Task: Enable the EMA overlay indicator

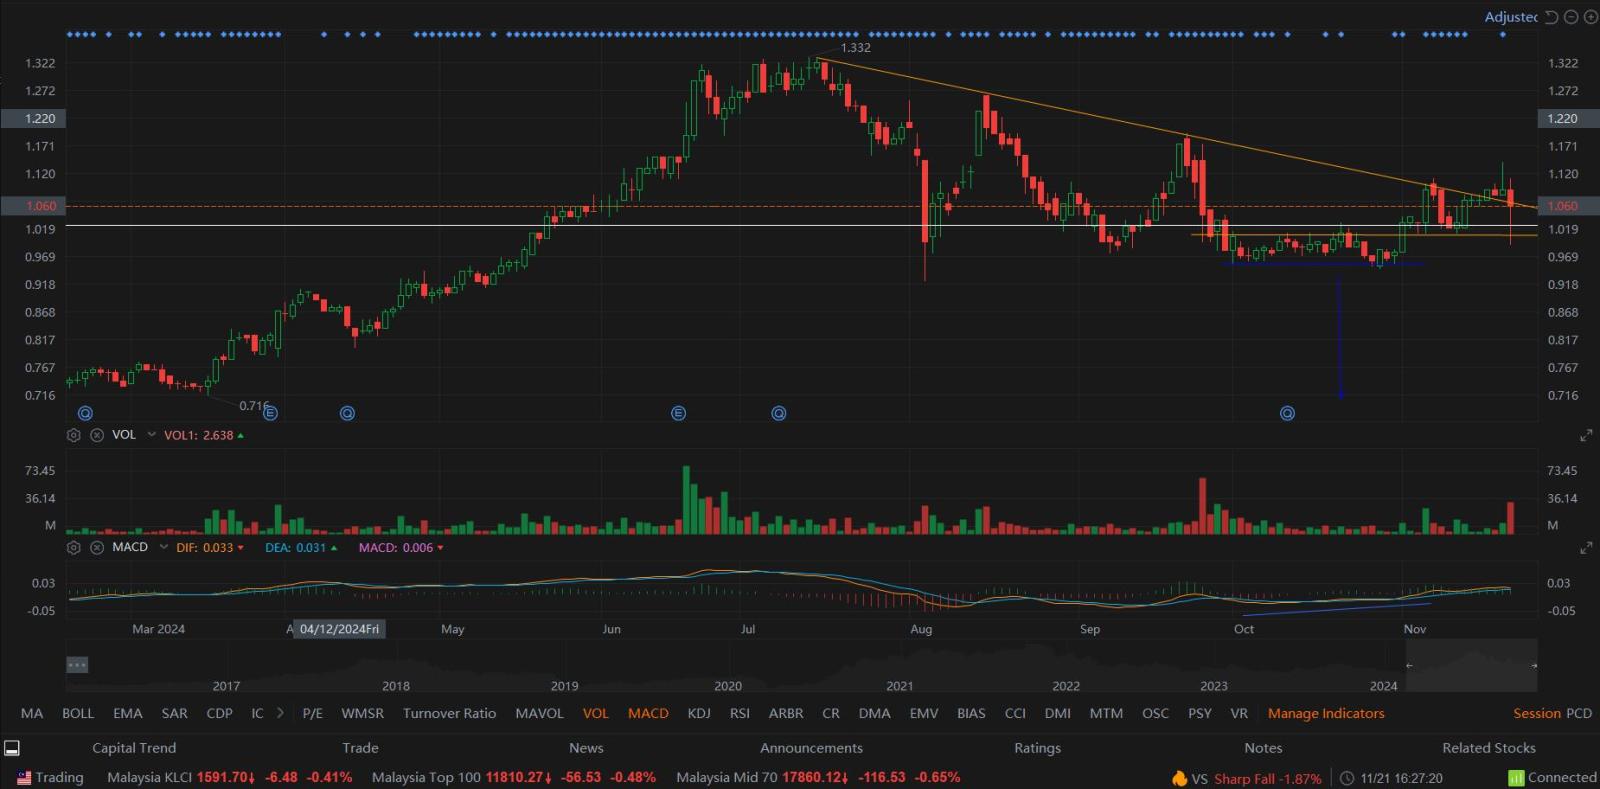Action: 128,714
